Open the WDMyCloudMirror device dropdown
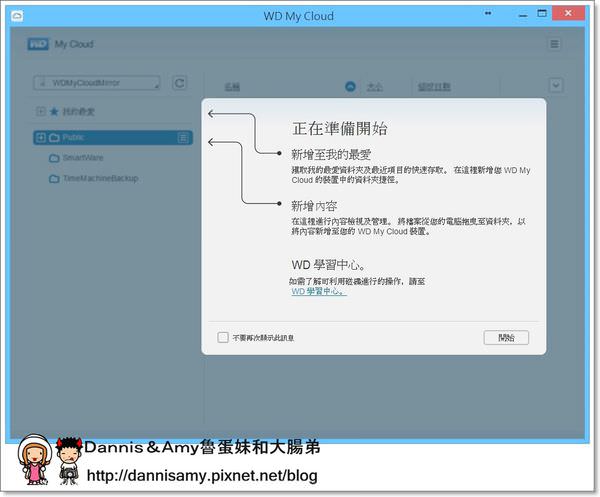 (x=97, y=83)
